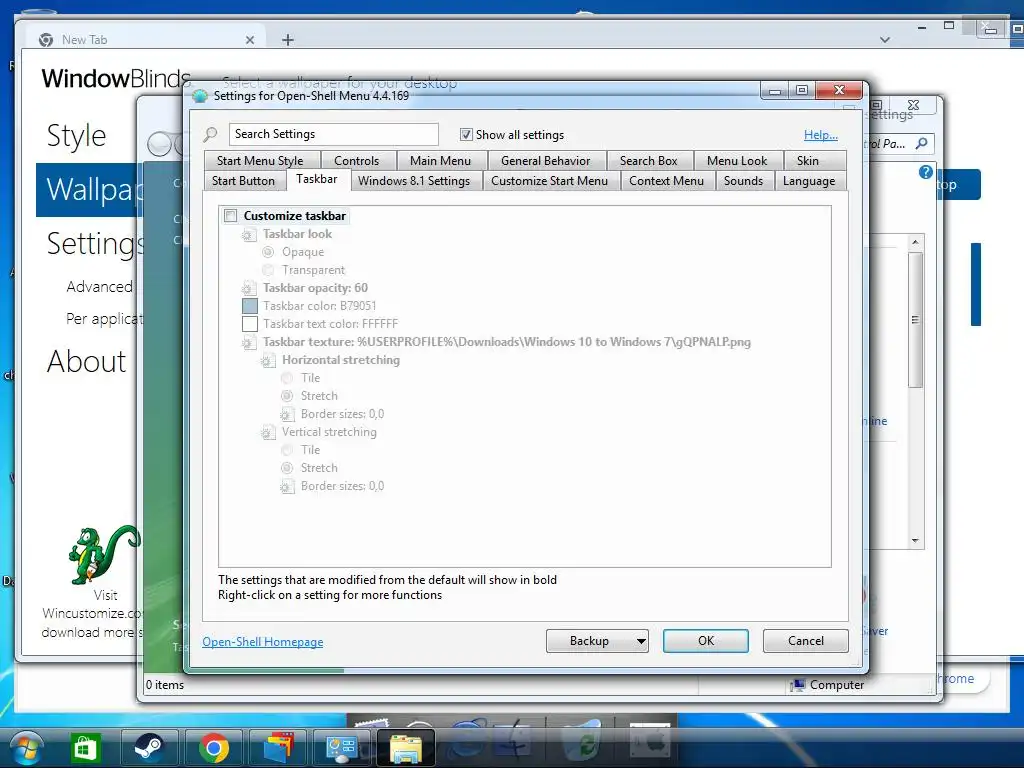The image size is (1024, 768).
Task: Click scrollbar up arrow in Control Panel window
Action: coord(915,242)
